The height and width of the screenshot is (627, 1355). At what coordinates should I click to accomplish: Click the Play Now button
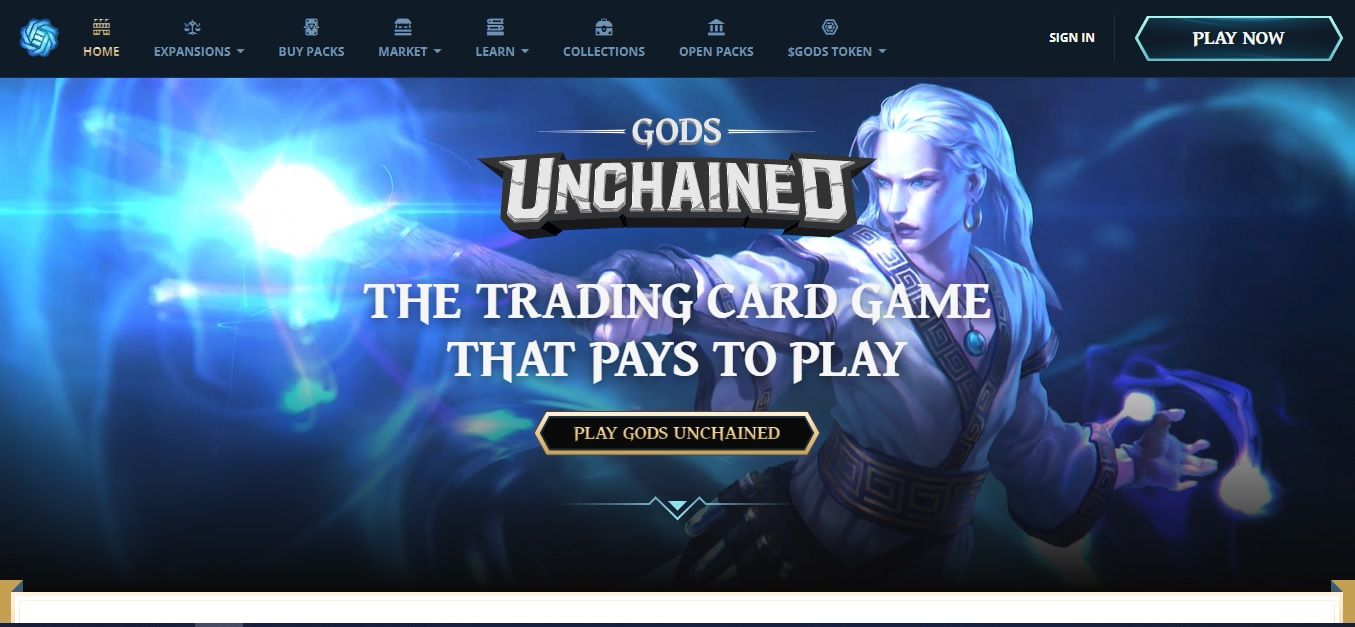click(x=1238, y=38)
